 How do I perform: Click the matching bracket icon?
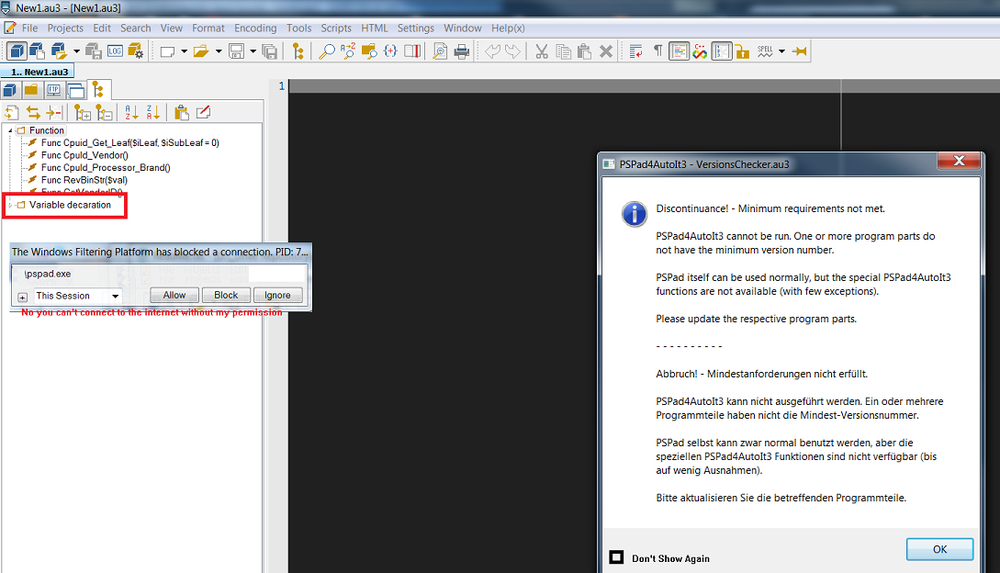click(390, 52)
